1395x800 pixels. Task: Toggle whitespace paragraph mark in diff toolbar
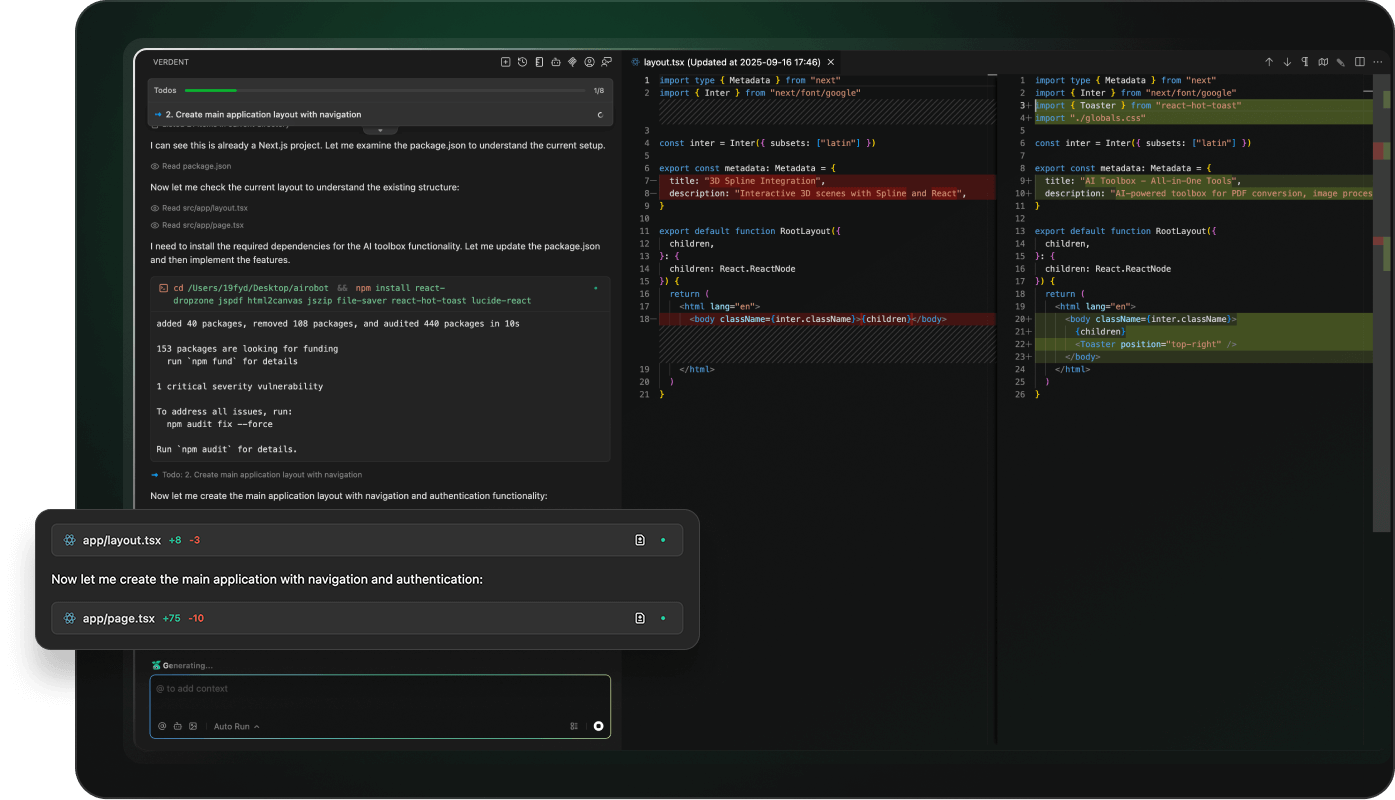click(x=1305, y=62)
